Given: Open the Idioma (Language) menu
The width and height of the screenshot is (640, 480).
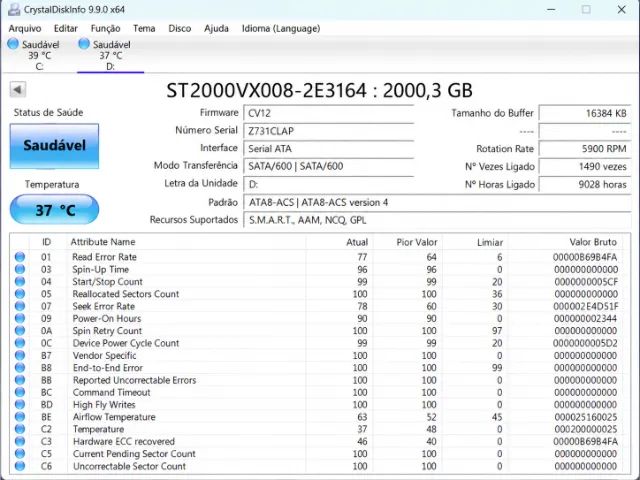Looking at the screenshot, I should click(281, 29).
